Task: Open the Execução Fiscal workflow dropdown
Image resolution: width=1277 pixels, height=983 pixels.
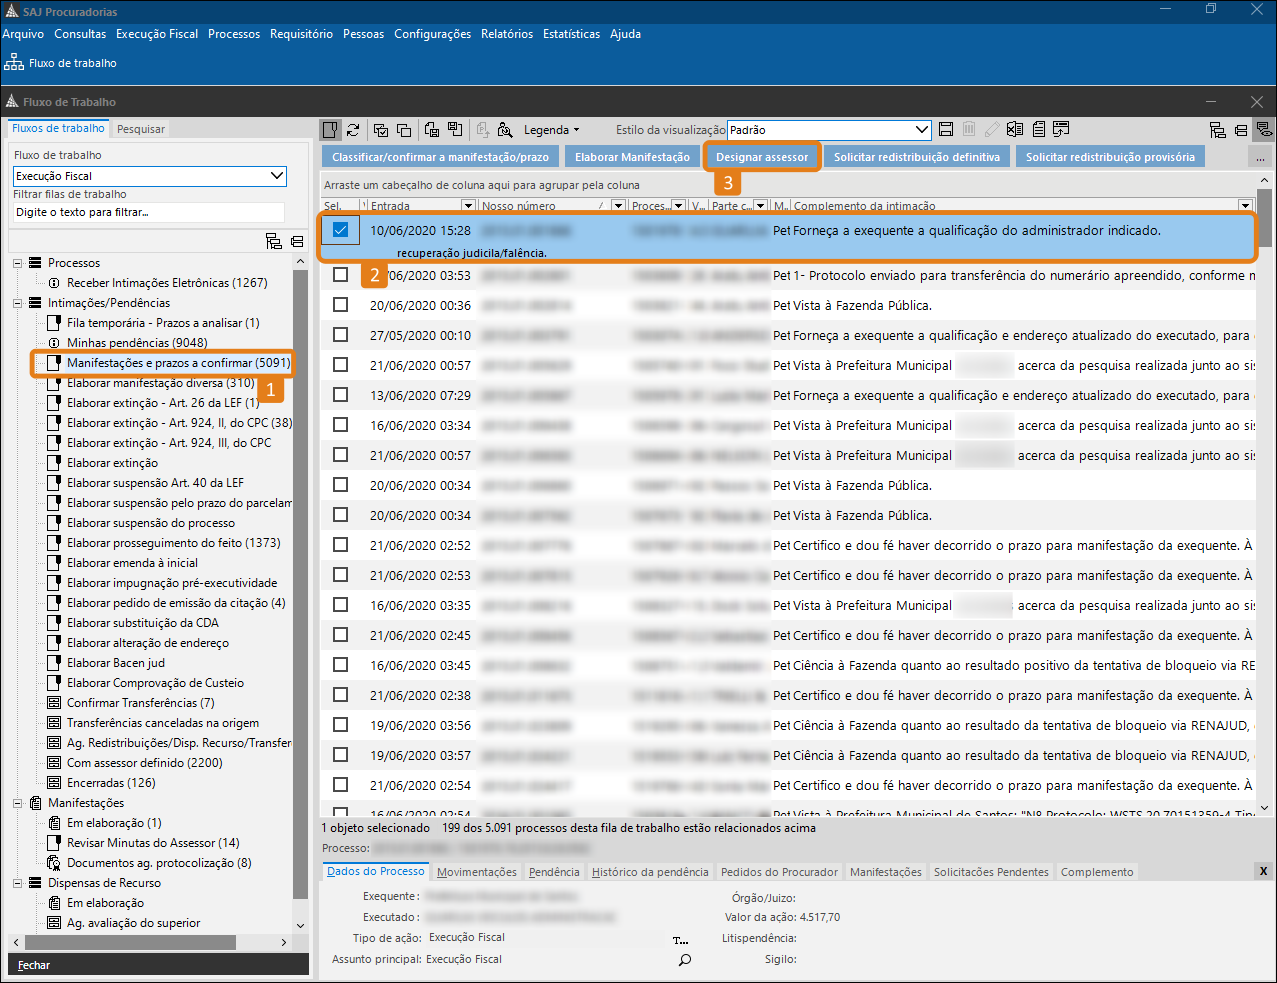Action: click(x=277, y=176)
